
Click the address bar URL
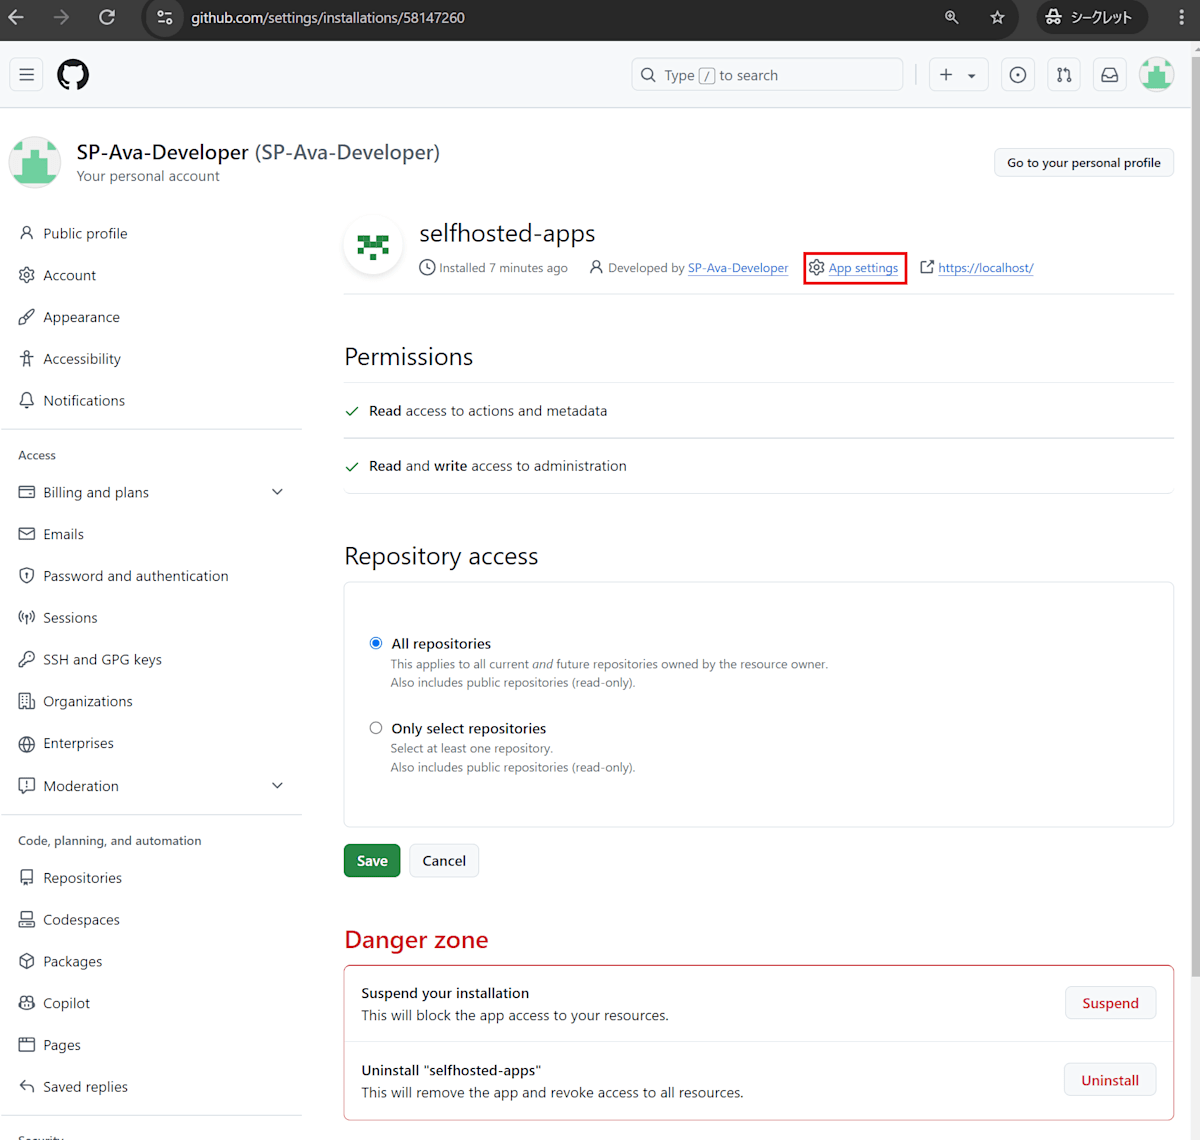pos(328,18)
